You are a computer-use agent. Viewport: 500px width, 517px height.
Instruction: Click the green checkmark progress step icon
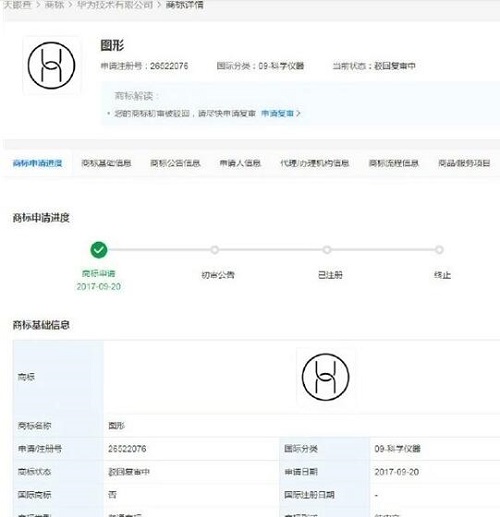pos(99,250)
